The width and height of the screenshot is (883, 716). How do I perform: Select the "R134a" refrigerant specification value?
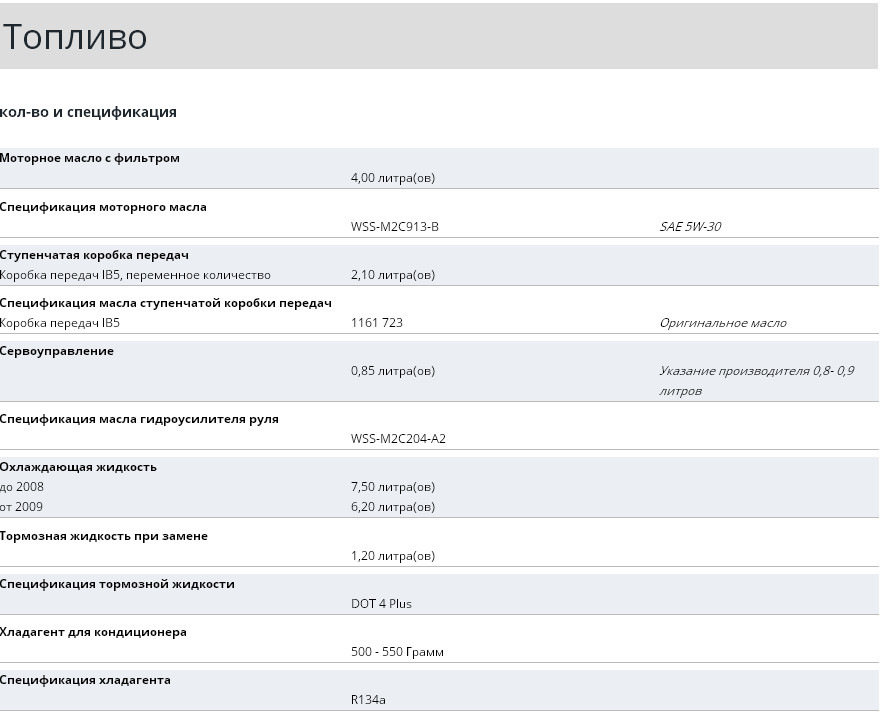click(x=368, y=700)
